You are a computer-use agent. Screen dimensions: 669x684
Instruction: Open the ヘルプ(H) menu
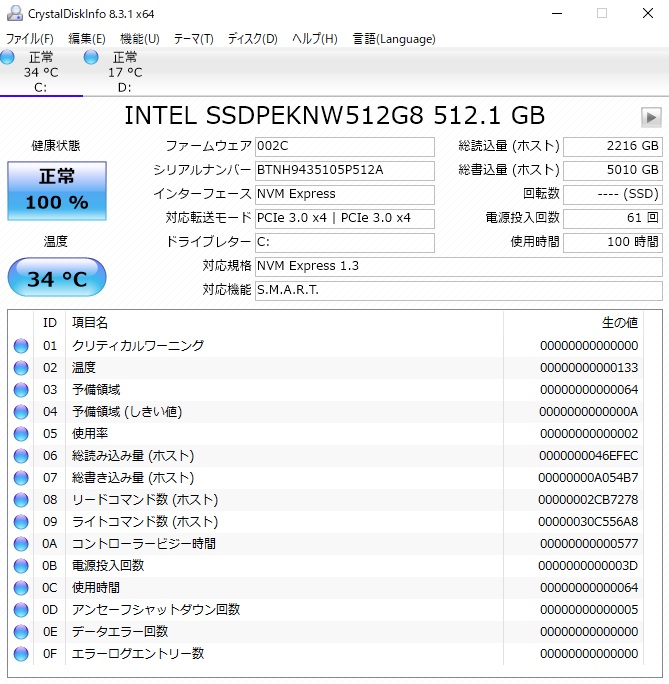coord(314,39)
